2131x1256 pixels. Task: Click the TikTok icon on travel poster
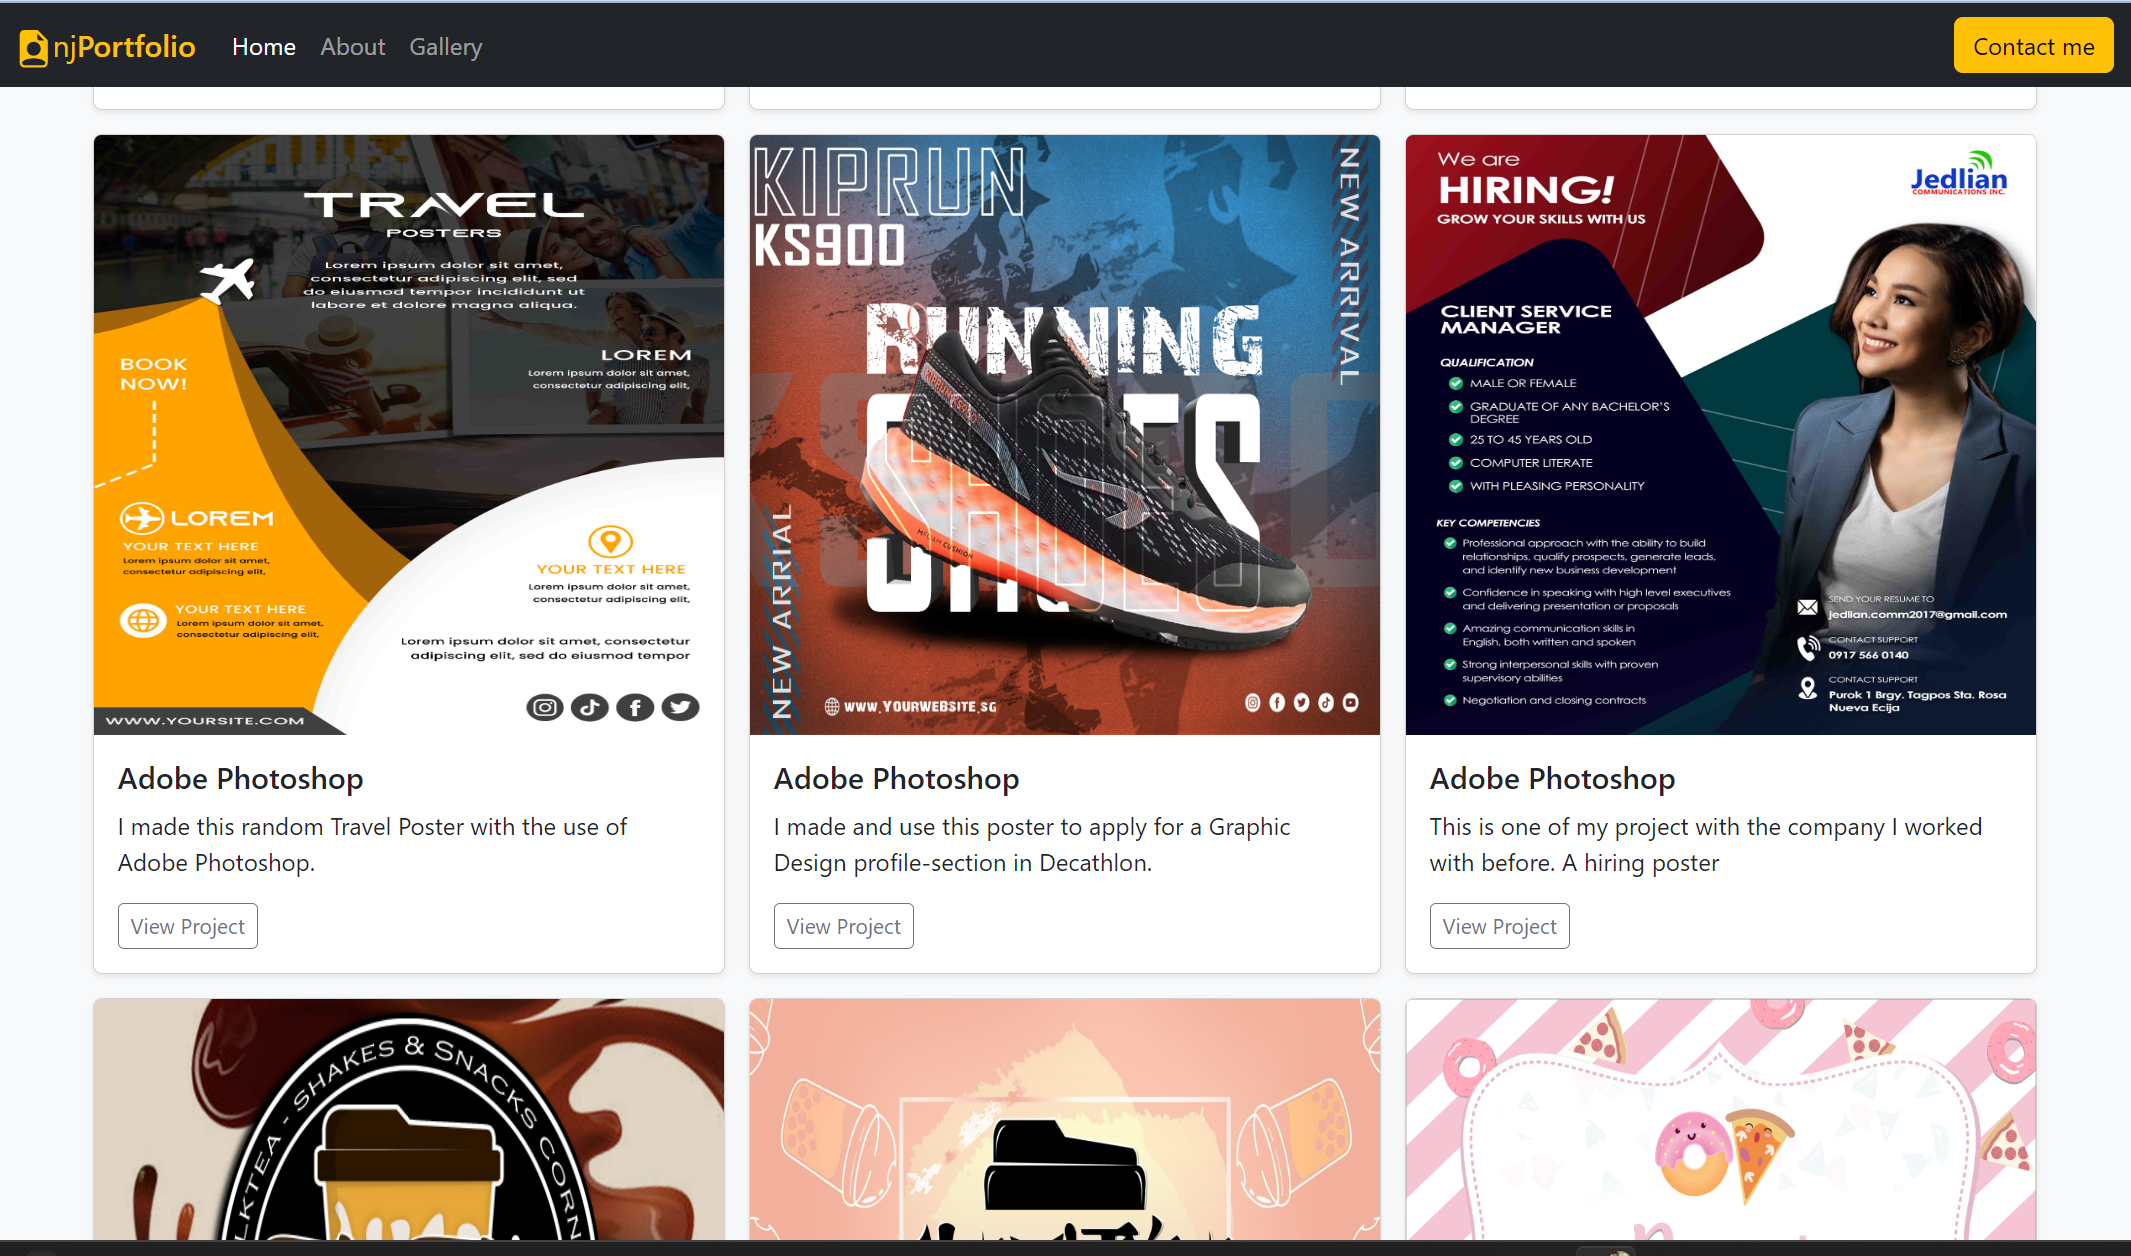pos(590,708)
